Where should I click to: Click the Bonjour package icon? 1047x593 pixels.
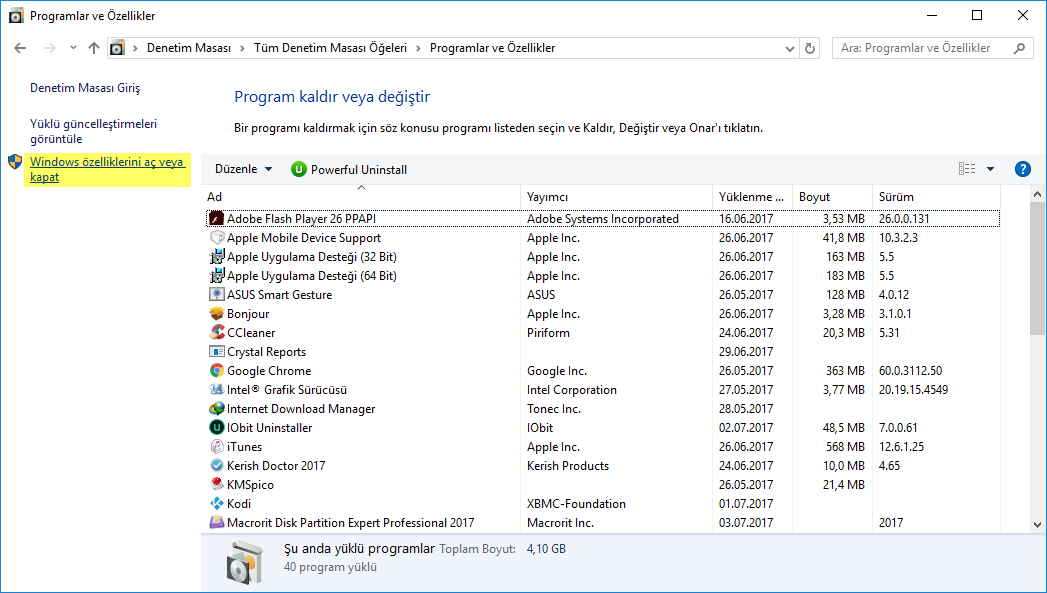click(x=216, y=314)
